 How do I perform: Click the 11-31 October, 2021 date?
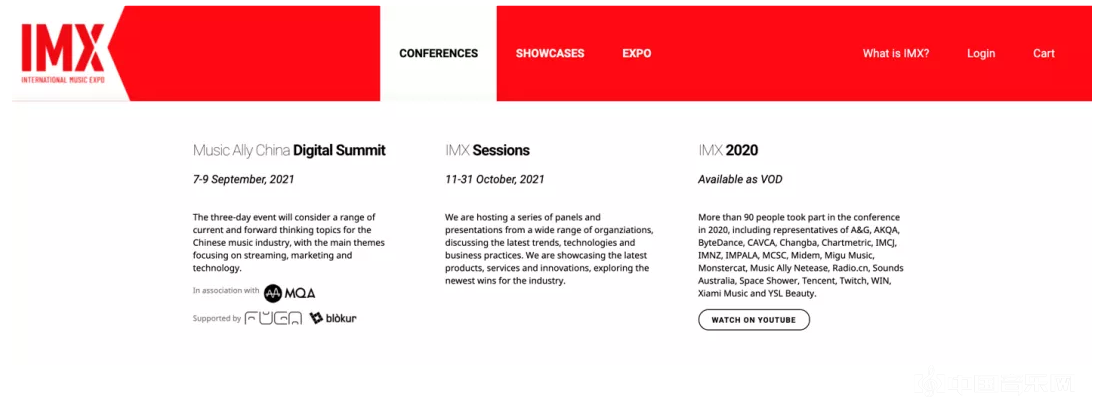(x=495, y=180)
